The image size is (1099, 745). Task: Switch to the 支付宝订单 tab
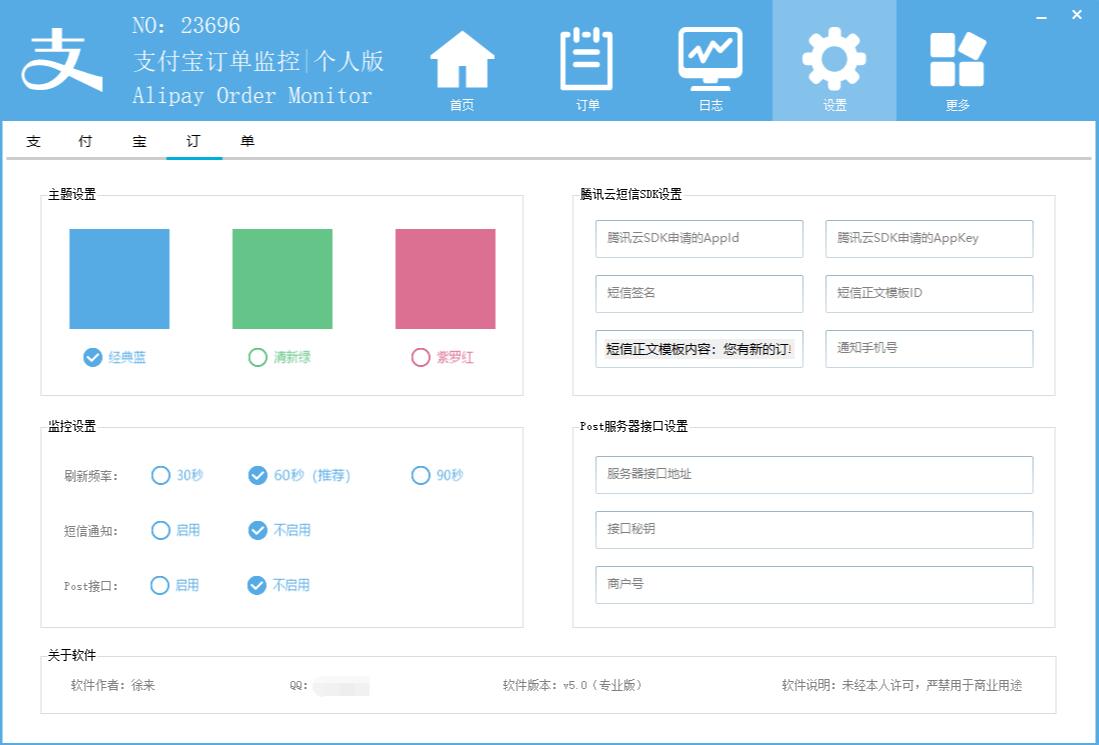[140, 141]
